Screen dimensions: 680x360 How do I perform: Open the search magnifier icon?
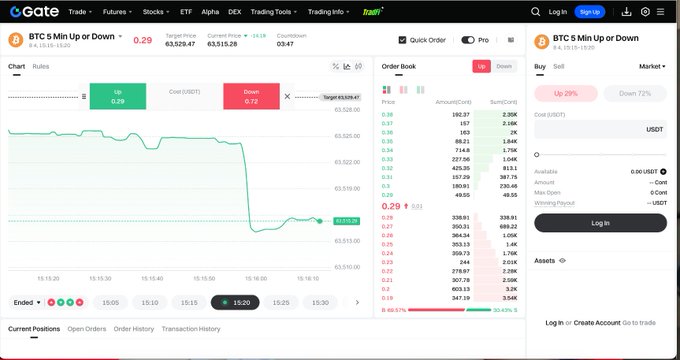[536, 12]
